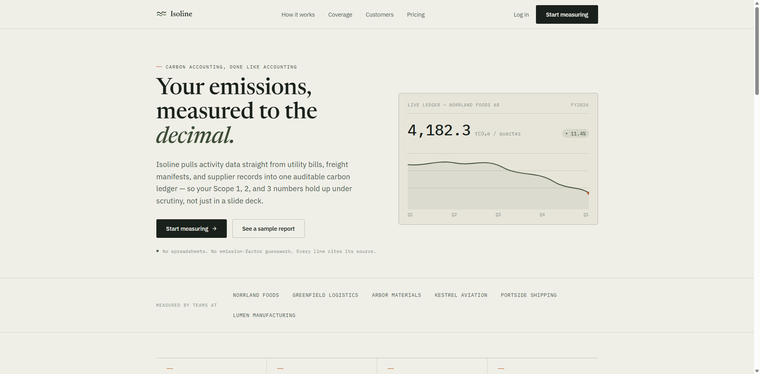The height and width of the screenshot is (374, 760).
Task: Click the 4,182.3 emissions value
Action: (439, 130)
